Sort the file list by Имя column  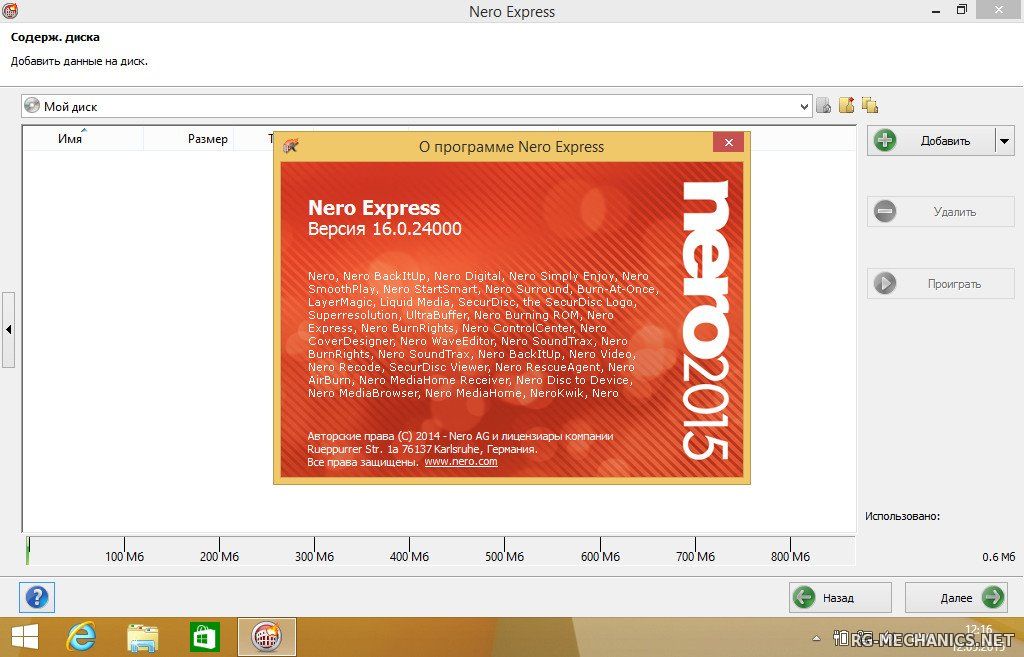point(70,138)
